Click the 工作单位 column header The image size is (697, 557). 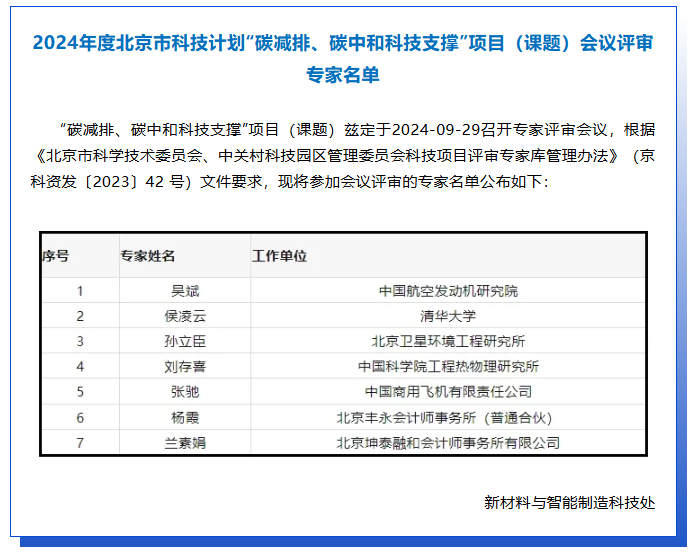pyautogui.click(x=280, y=256)
